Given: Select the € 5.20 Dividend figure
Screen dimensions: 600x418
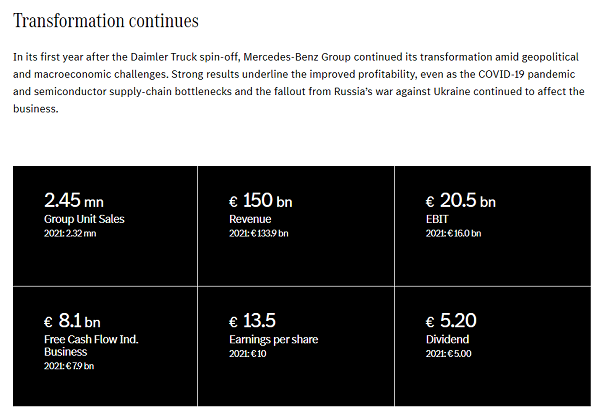Looking at the screenshot, I should [x=449, y=322].
